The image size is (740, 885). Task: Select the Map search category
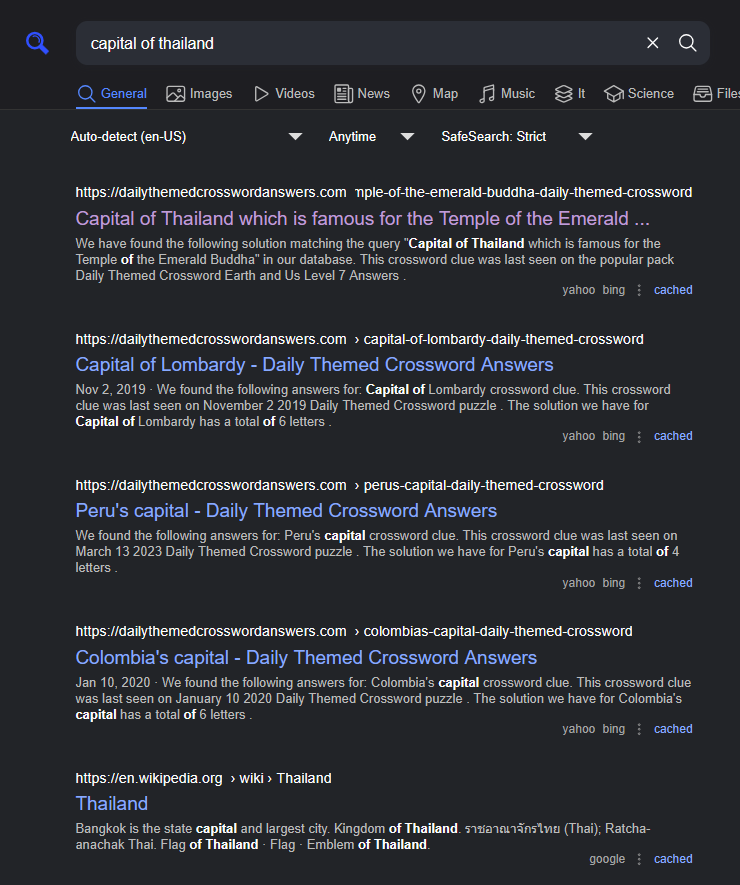point(434,94)
